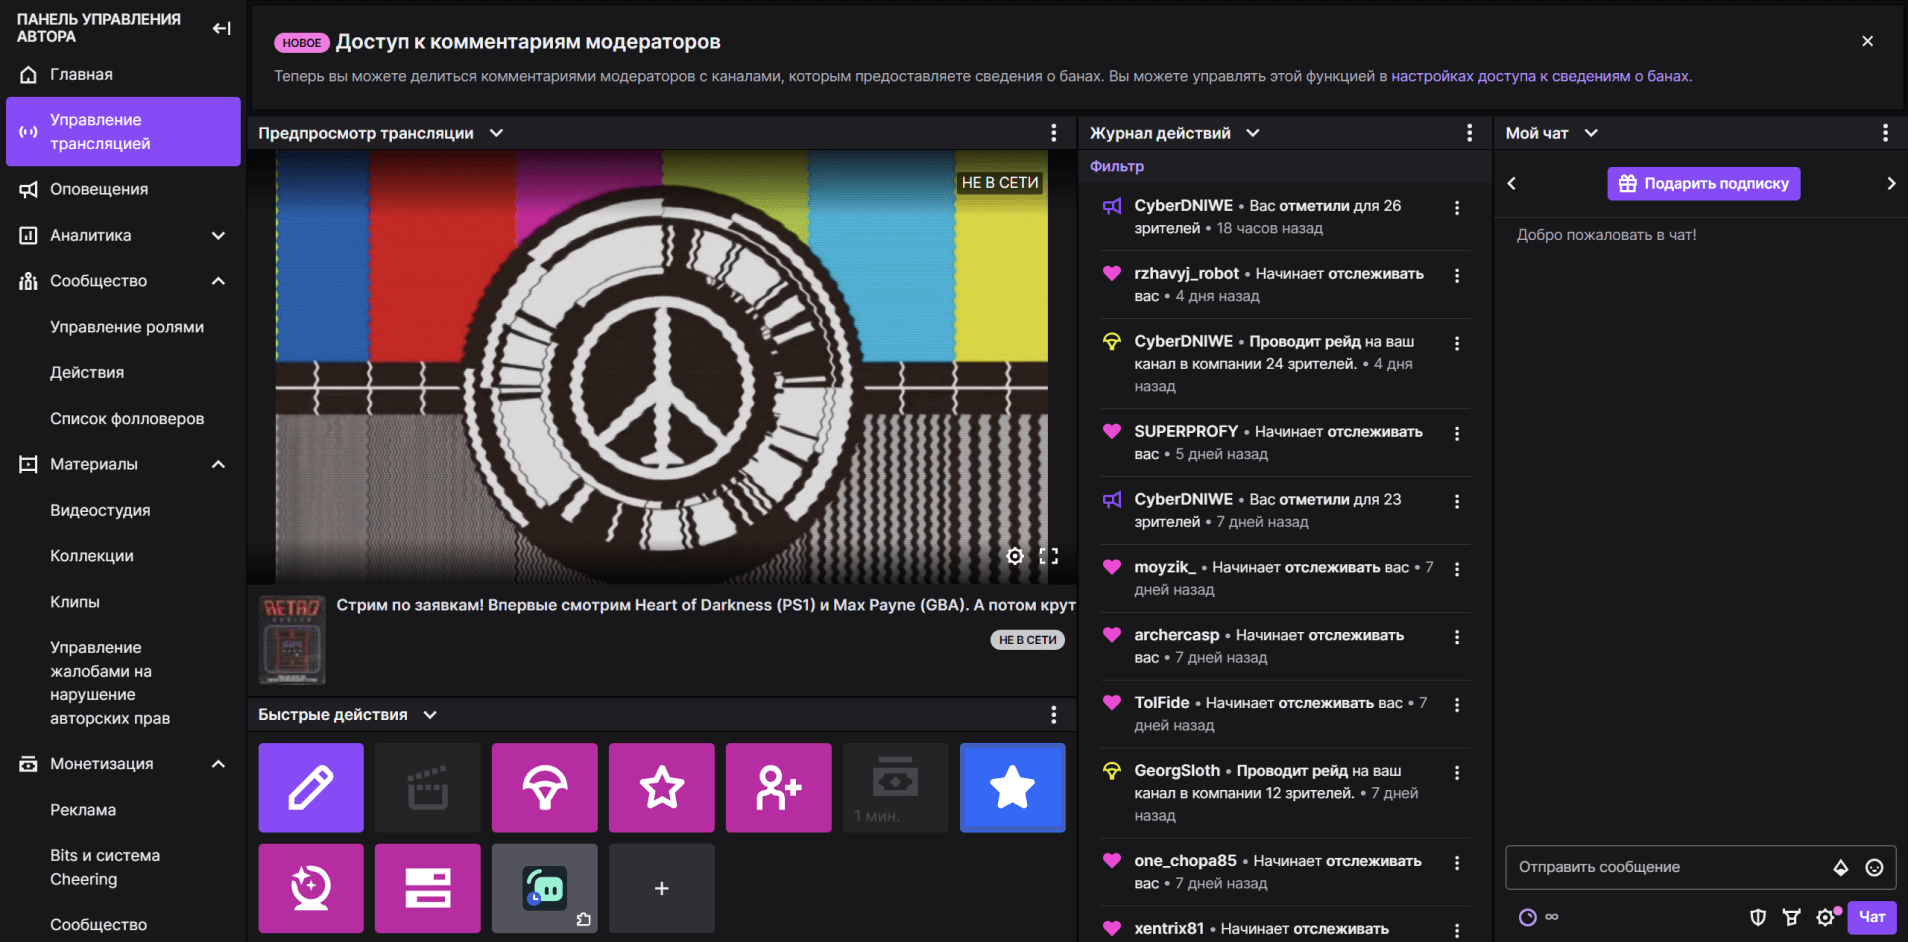Open the Журнал действий panel dropdown
The image size is (1908, 942).
tap(1253, 133)
